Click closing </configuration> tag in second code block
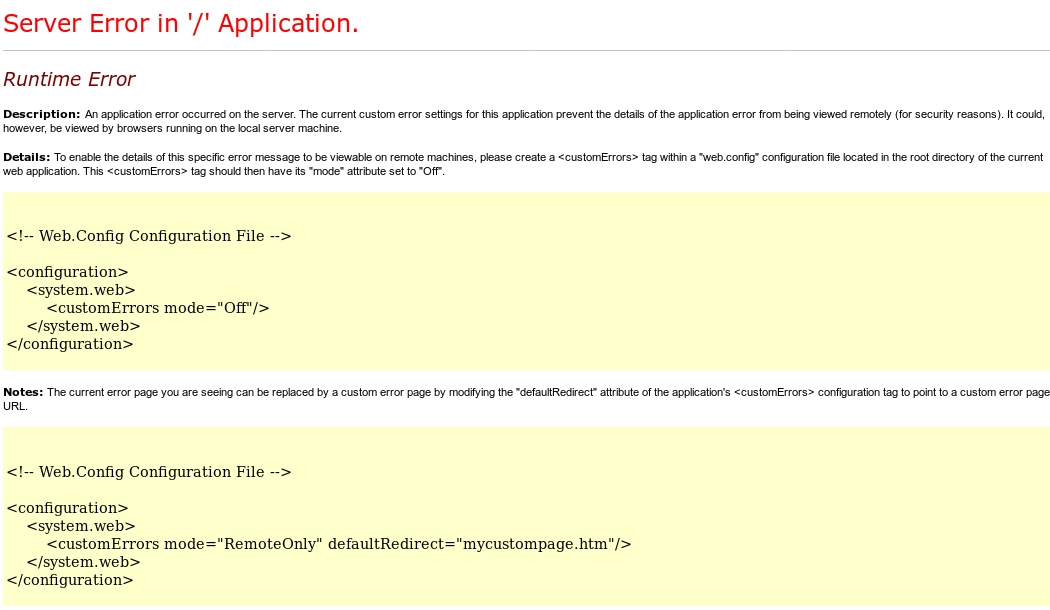Screen dimensions: 1050x610 tap(69, 580)
